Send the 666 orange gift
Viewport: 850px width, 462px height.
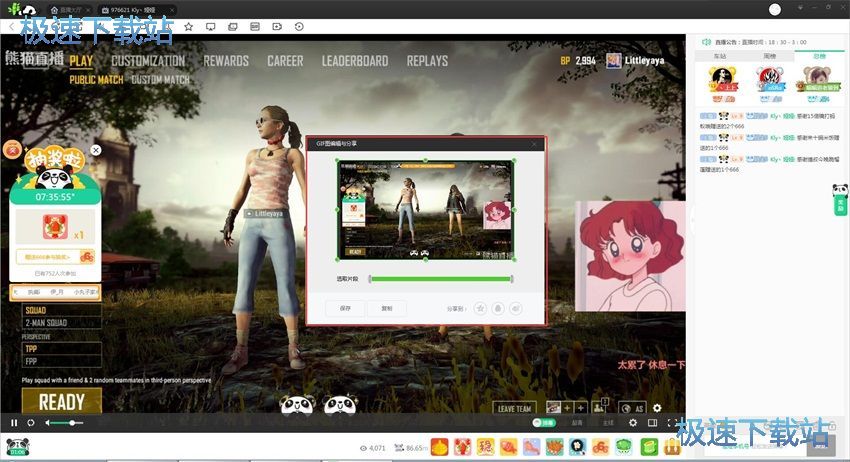(x=601, y=447)
